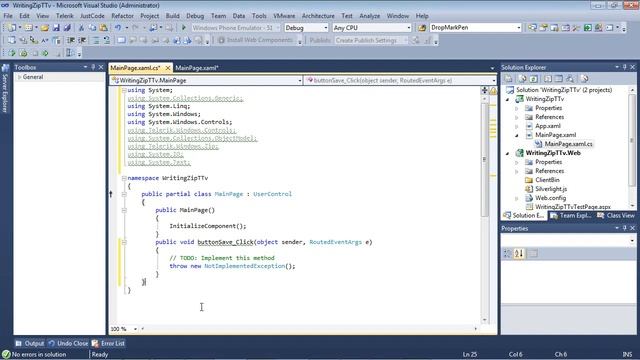
Task: Collapse the WritingZipTTv project node
Action: 508,99
